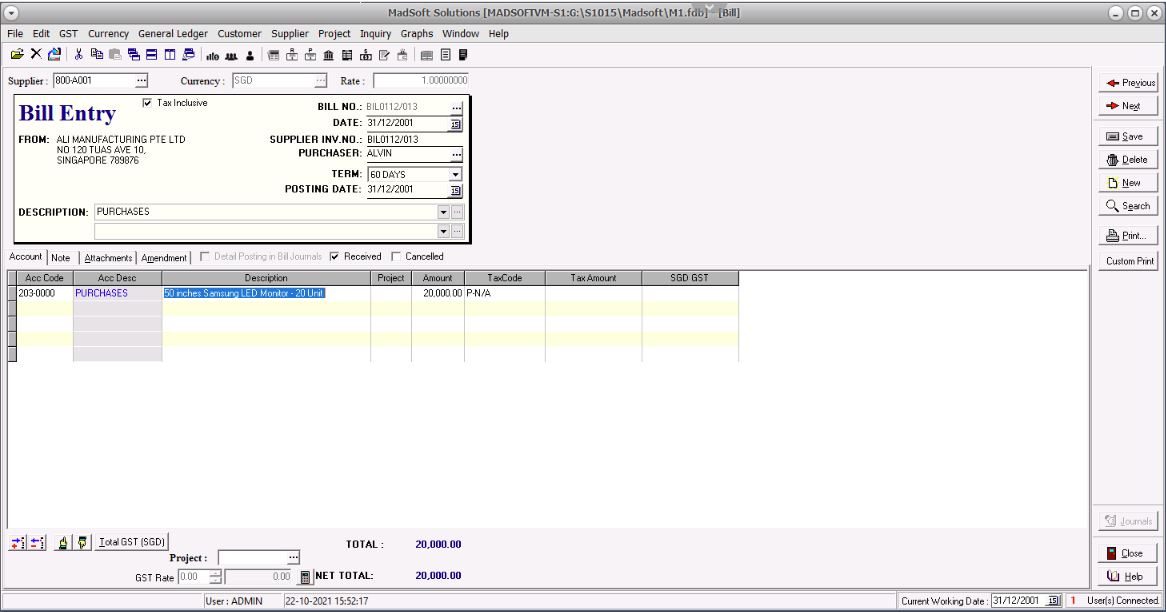Image resolution: width=1166 pixels, height=612 pixels.
Task: Click the SUPPLIER INV.NO. input field
Action: (414, 139)
